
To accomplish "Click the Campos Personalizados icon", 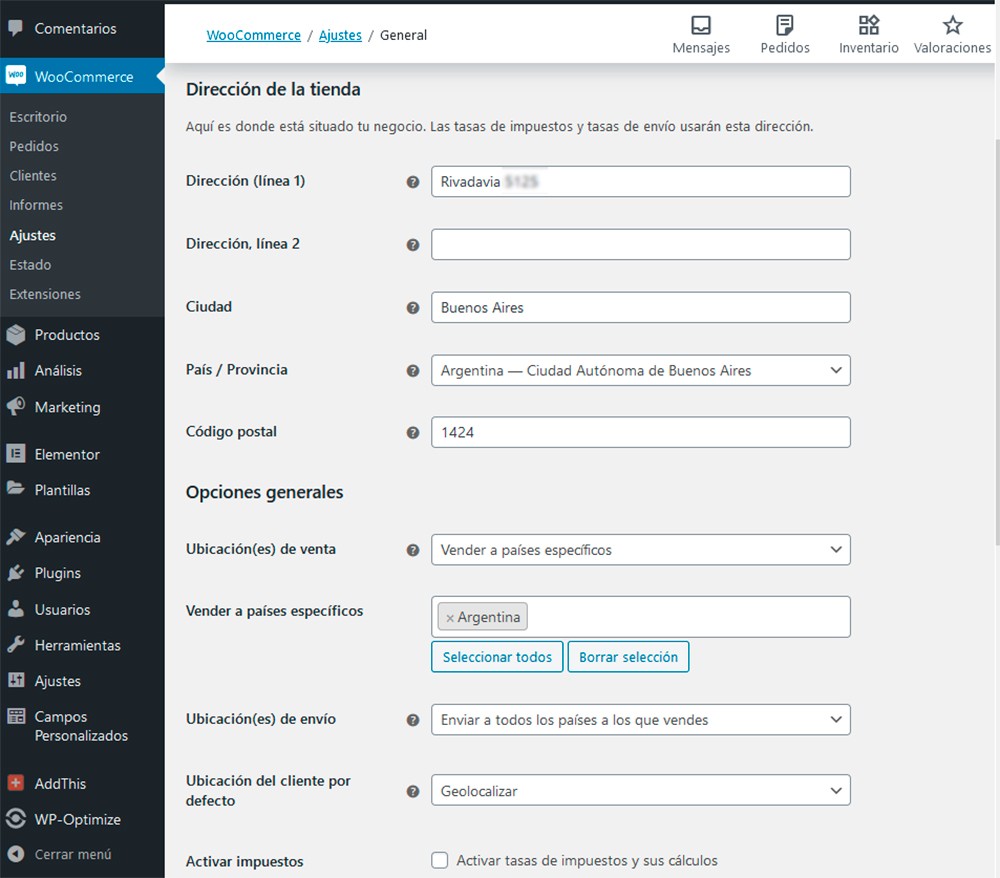I will click(16, 716).
